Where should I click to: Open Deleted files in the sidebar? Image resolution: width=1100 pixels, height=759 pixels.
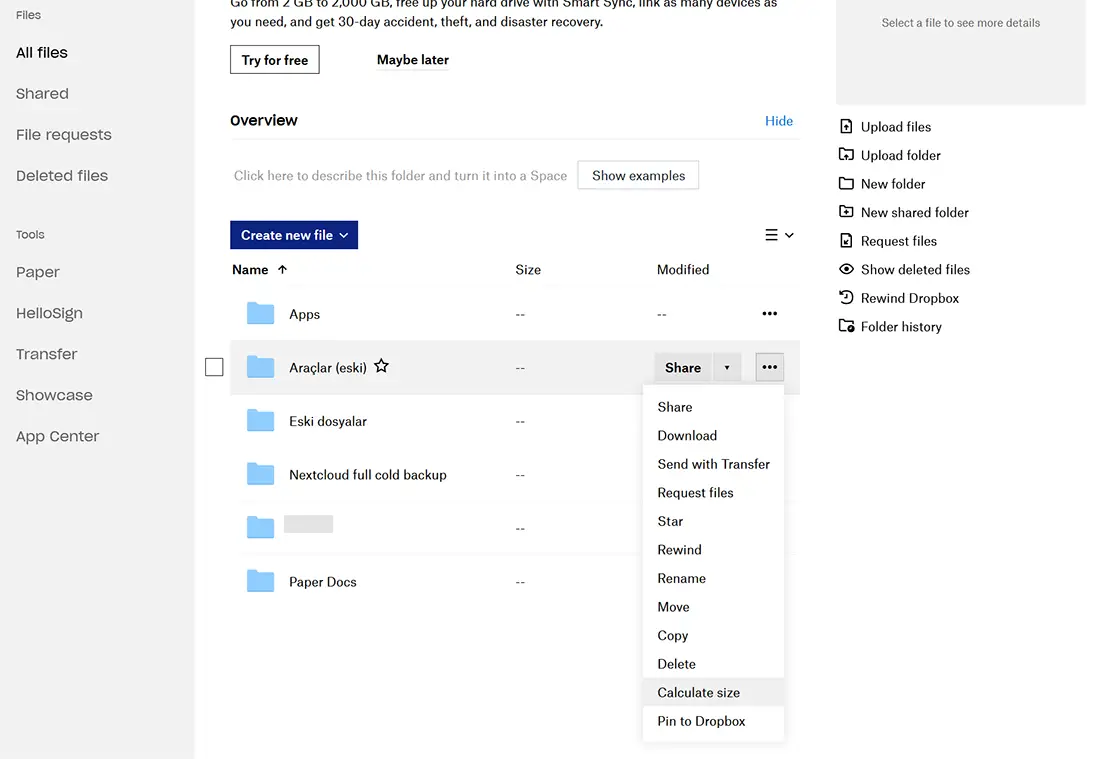[x=62, y=175]
